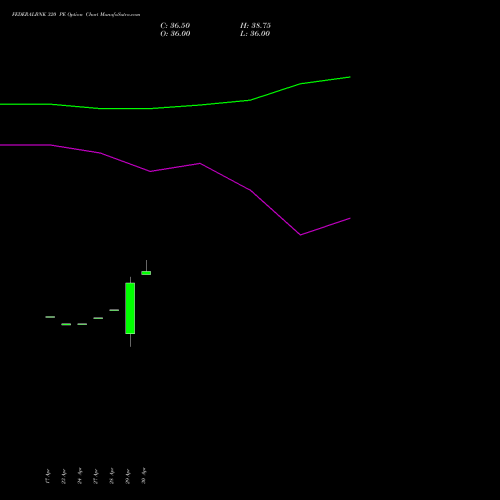
Task: Click the right end of purple line
Action: [349, 218]
